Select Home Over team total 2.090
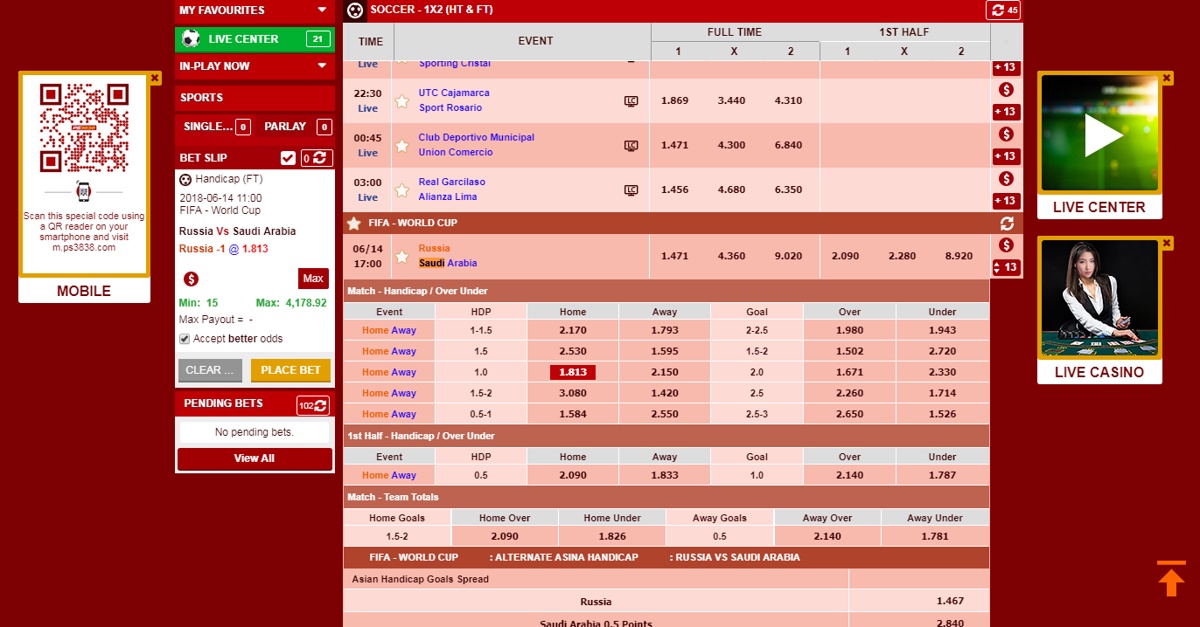Image resolution: width=1200 pixels, height=627 pixels. point(505,537)
